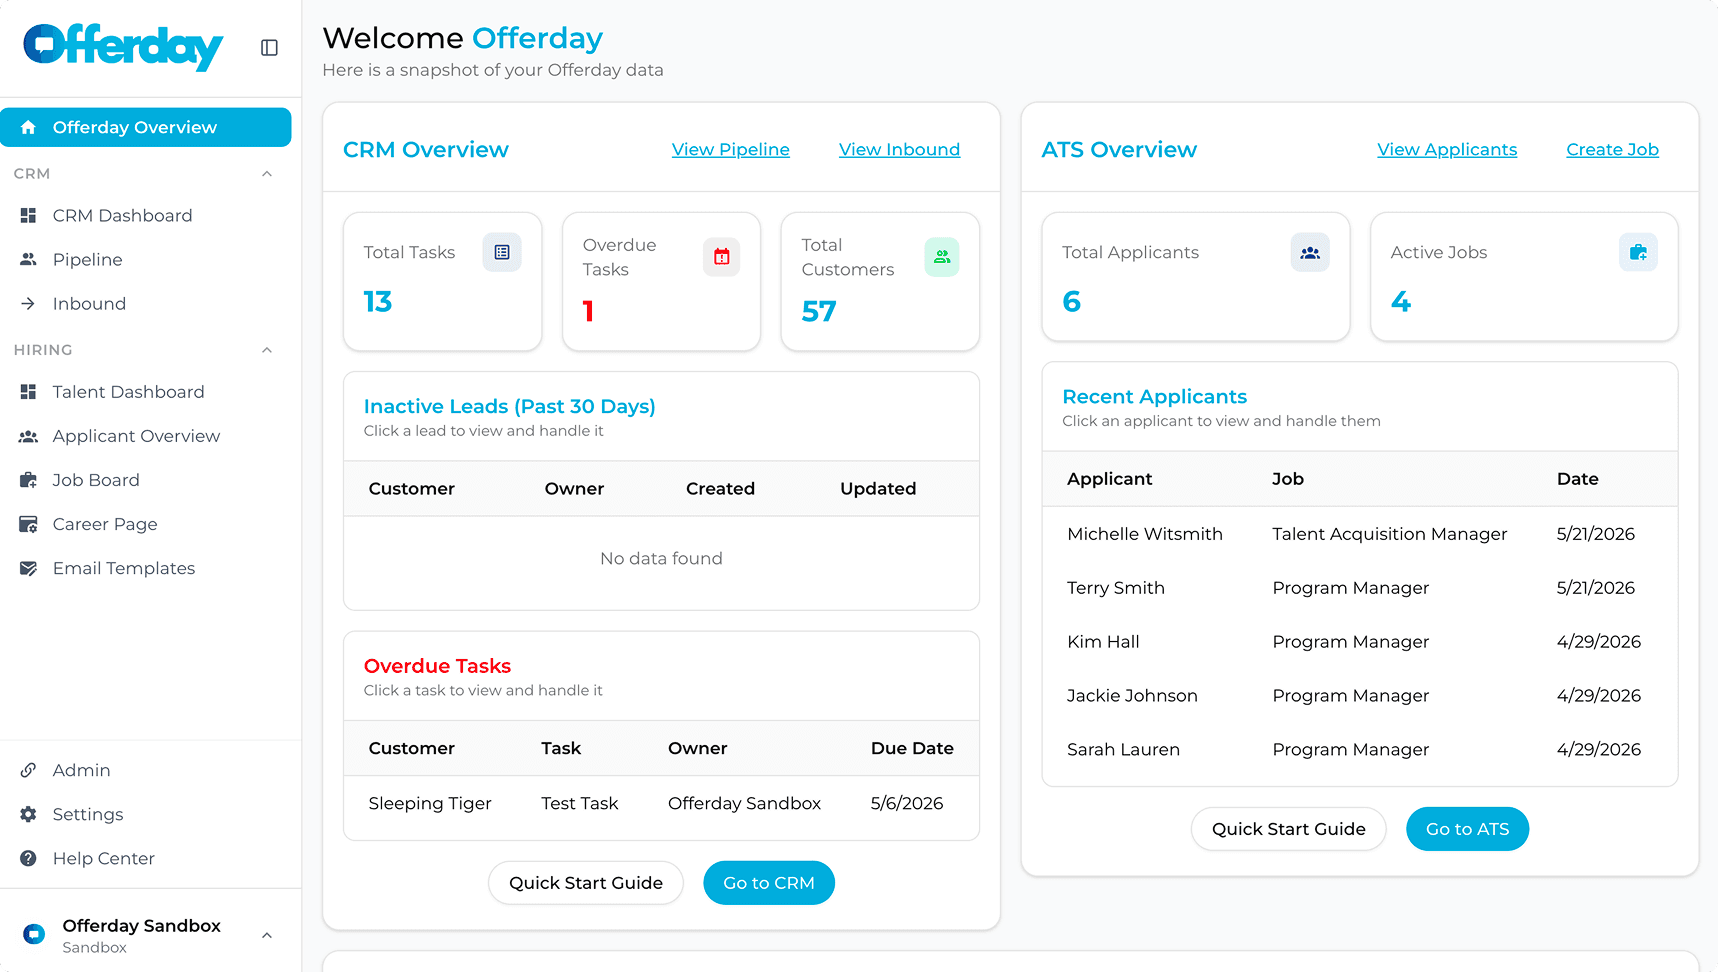
Task: Click the Talent Dashboard grid icon
Action: (28, 392)
